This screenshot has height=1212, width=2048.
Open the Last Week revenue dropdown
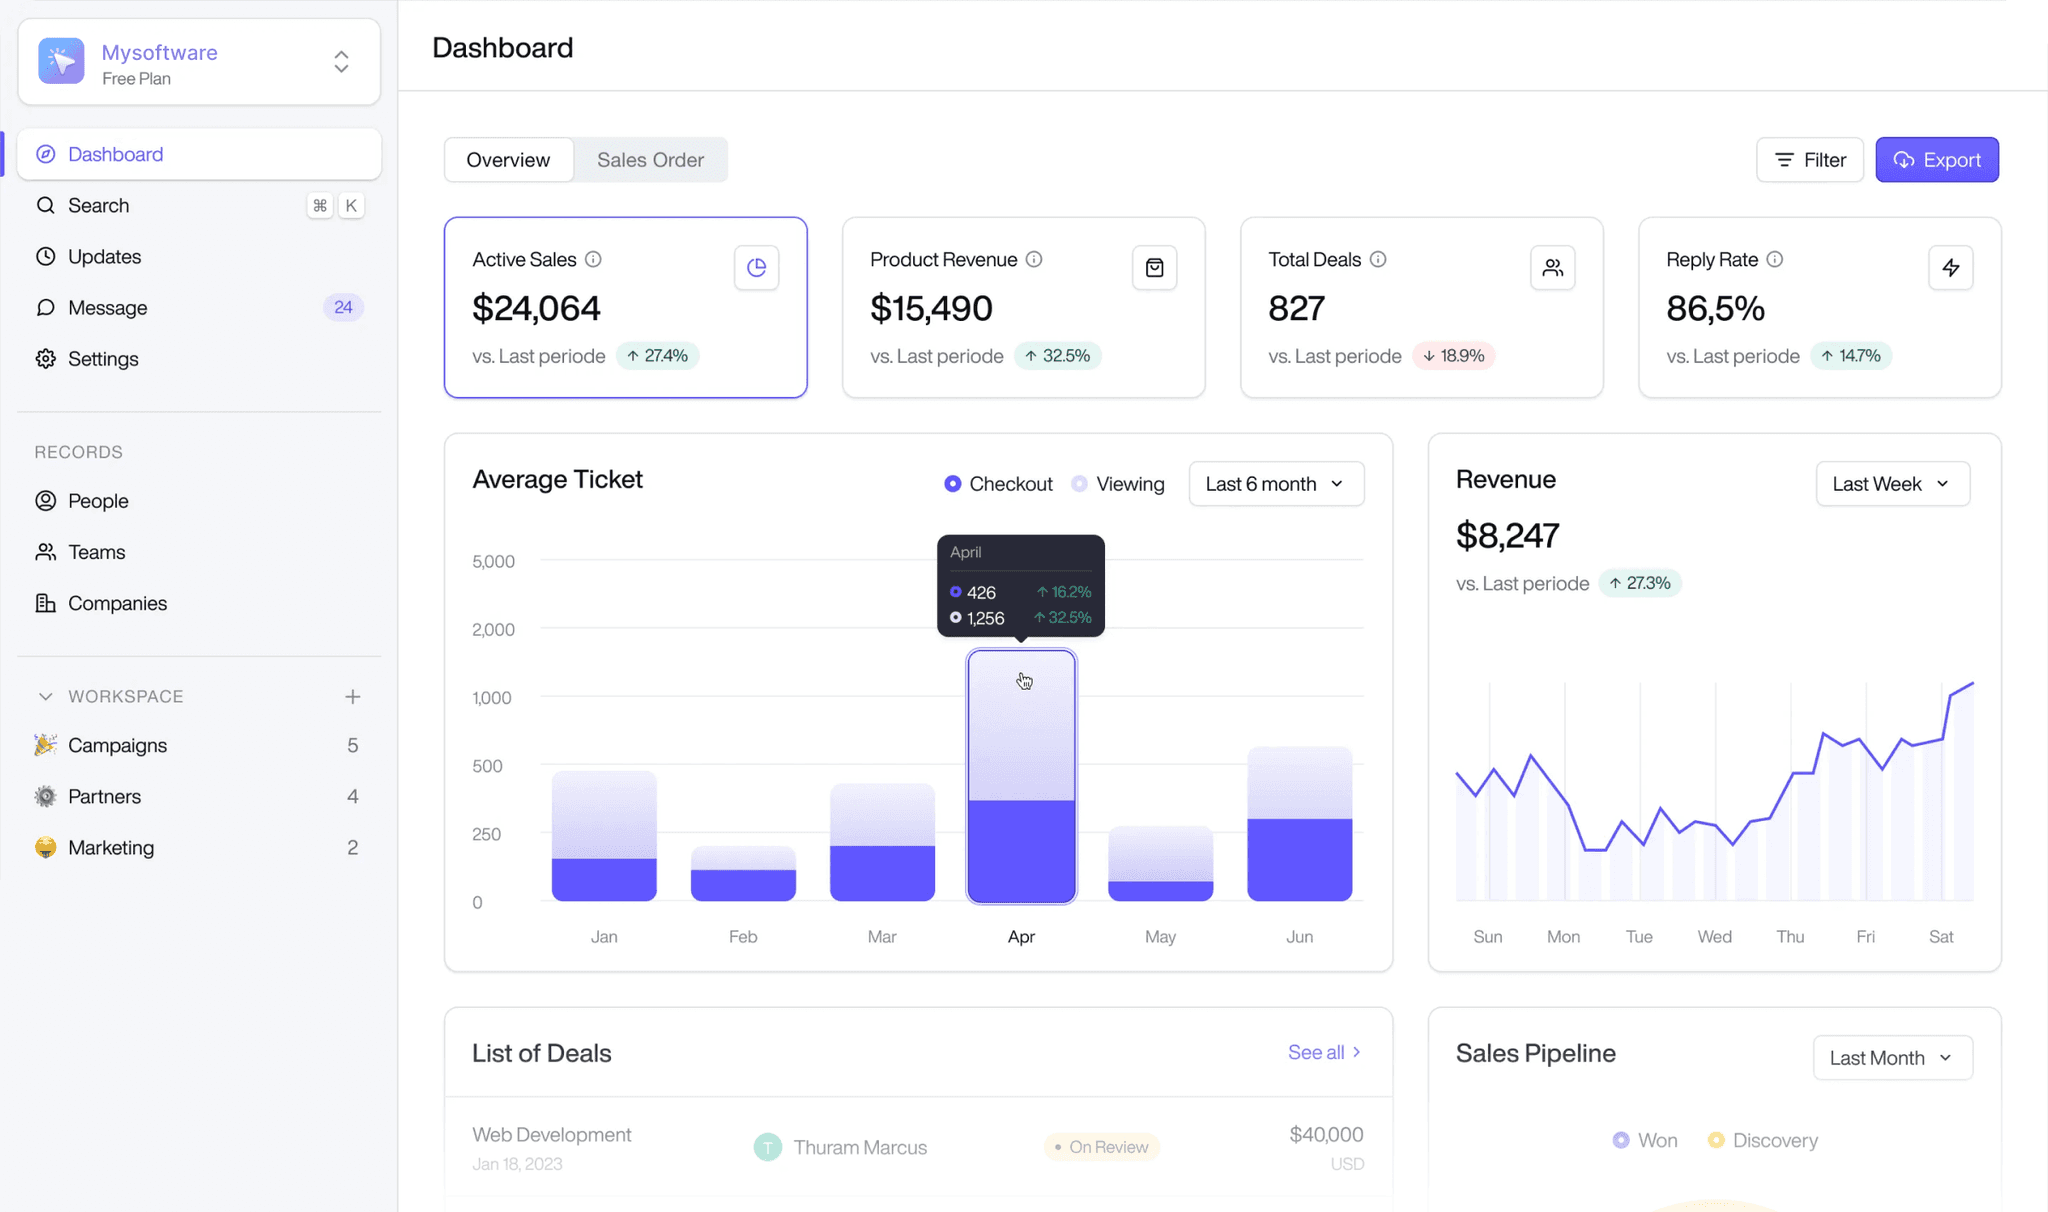(x=1892, y=484)
